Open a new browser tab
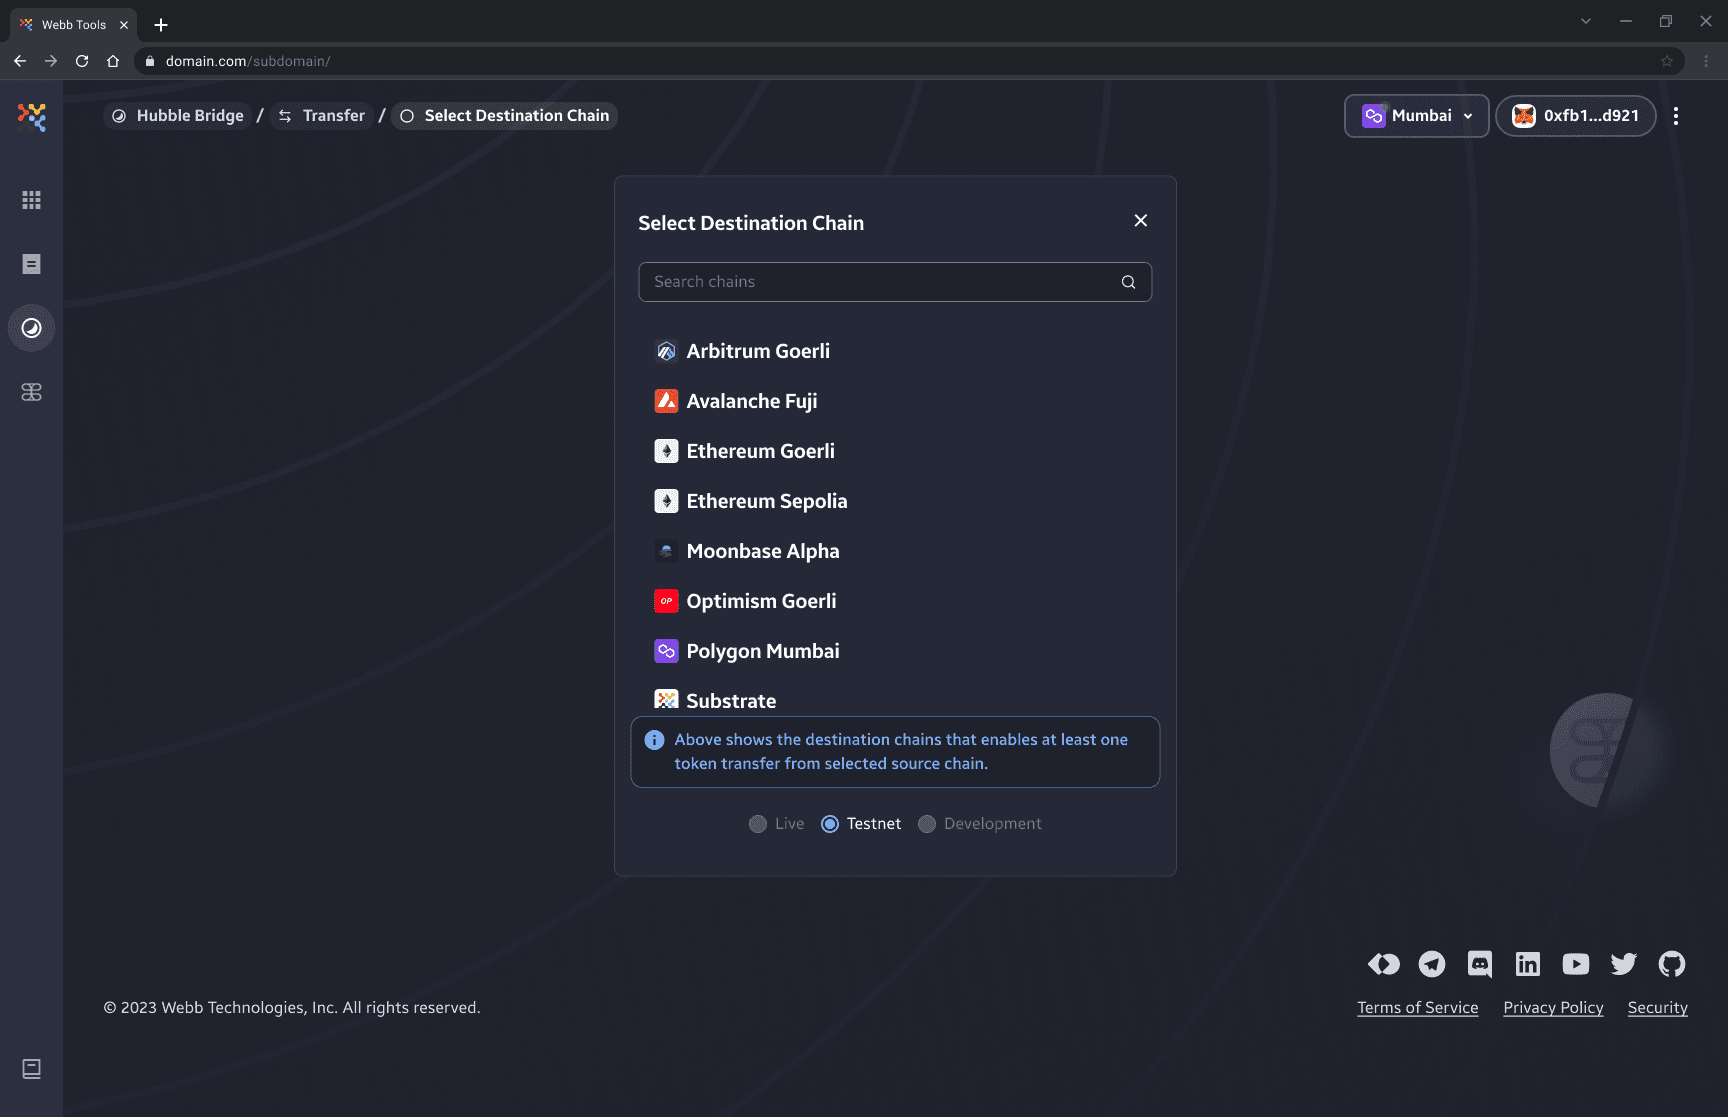This screenshot has height=1117, width=1728. [161, 25]
